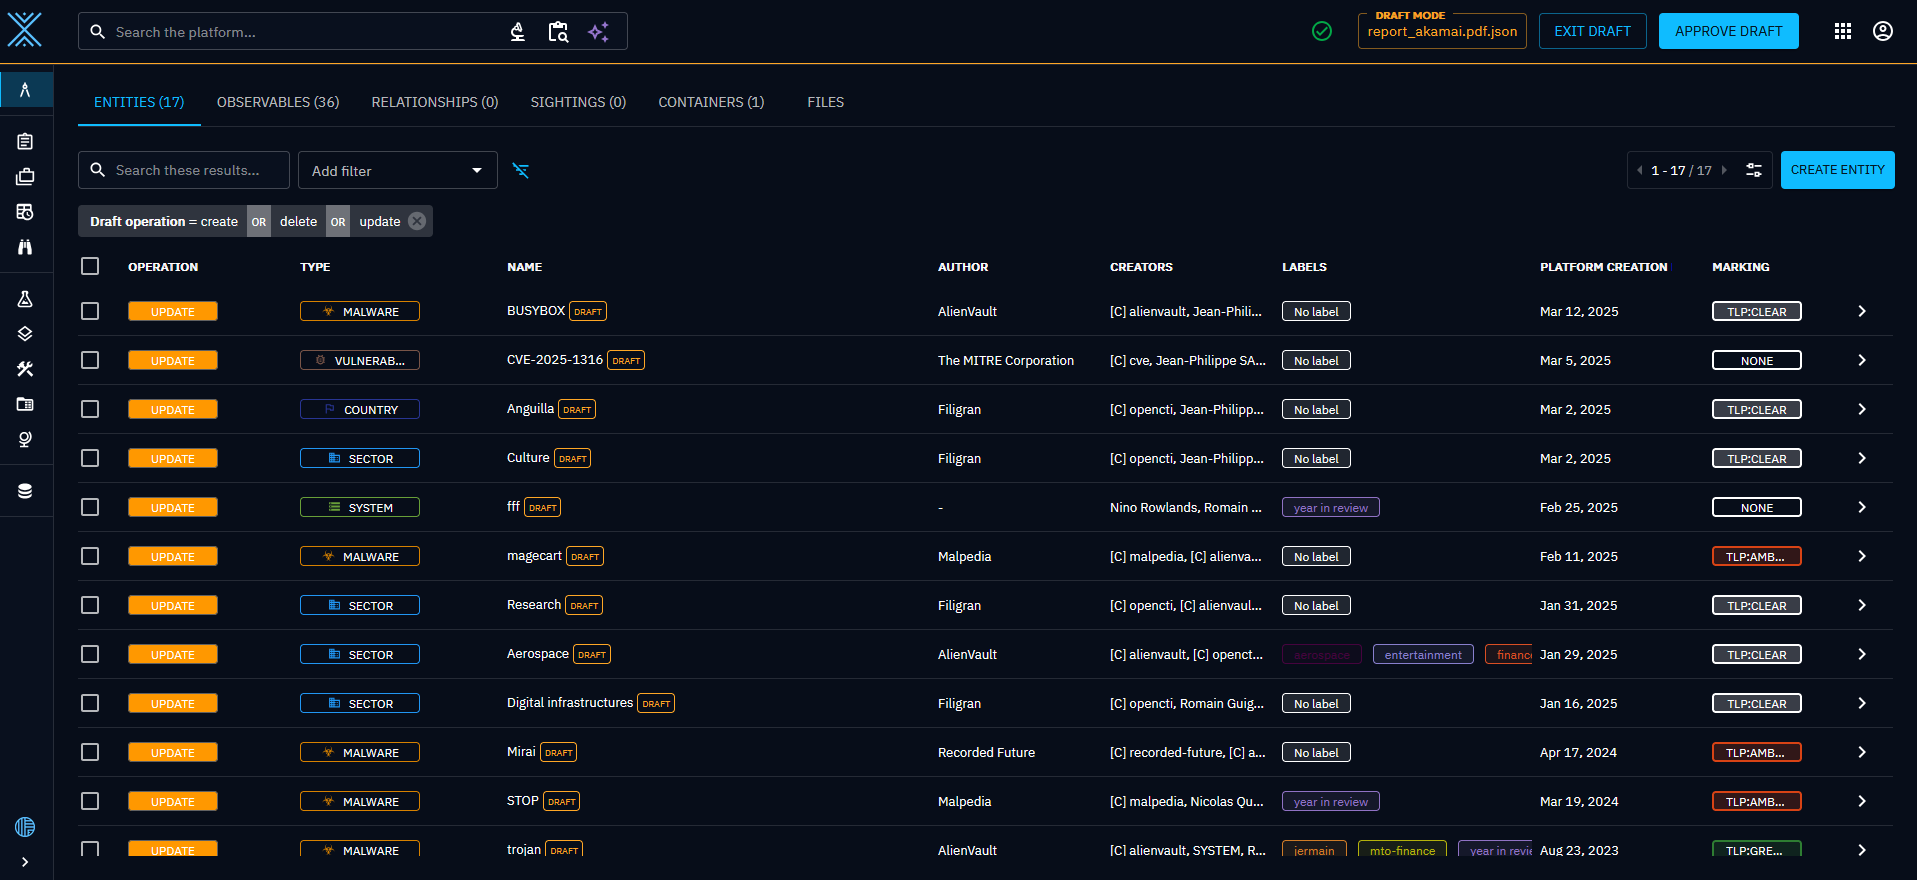The height and width of the screenshot is (880, 1917).
Task: Open the Add filter dropdown
Action: (x=397, y=171)
